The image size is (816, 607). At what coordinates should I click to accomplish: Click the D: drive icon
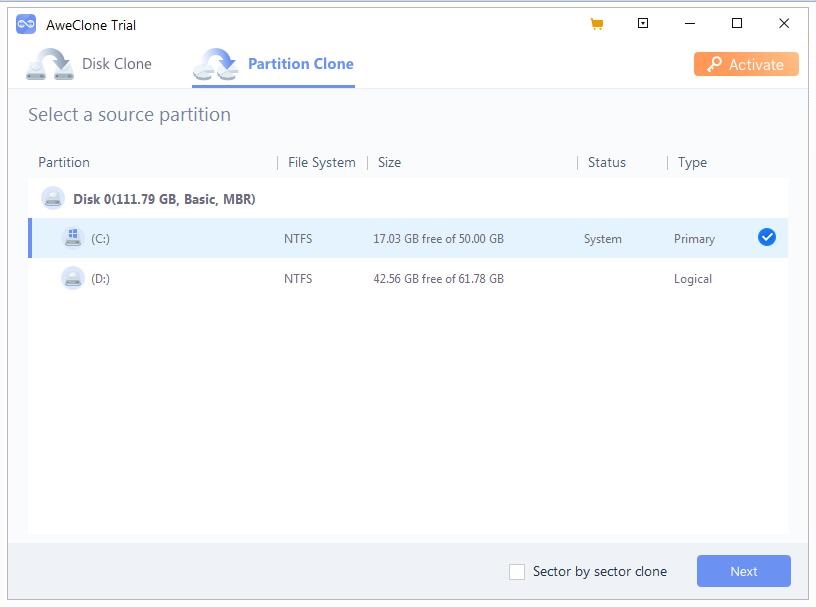click(x=73, y=278)
